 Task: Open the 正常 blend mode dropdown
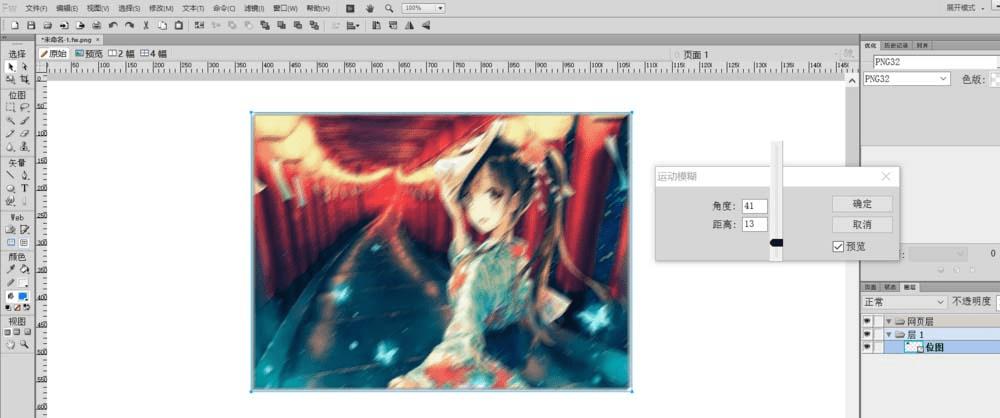[904, 302]
